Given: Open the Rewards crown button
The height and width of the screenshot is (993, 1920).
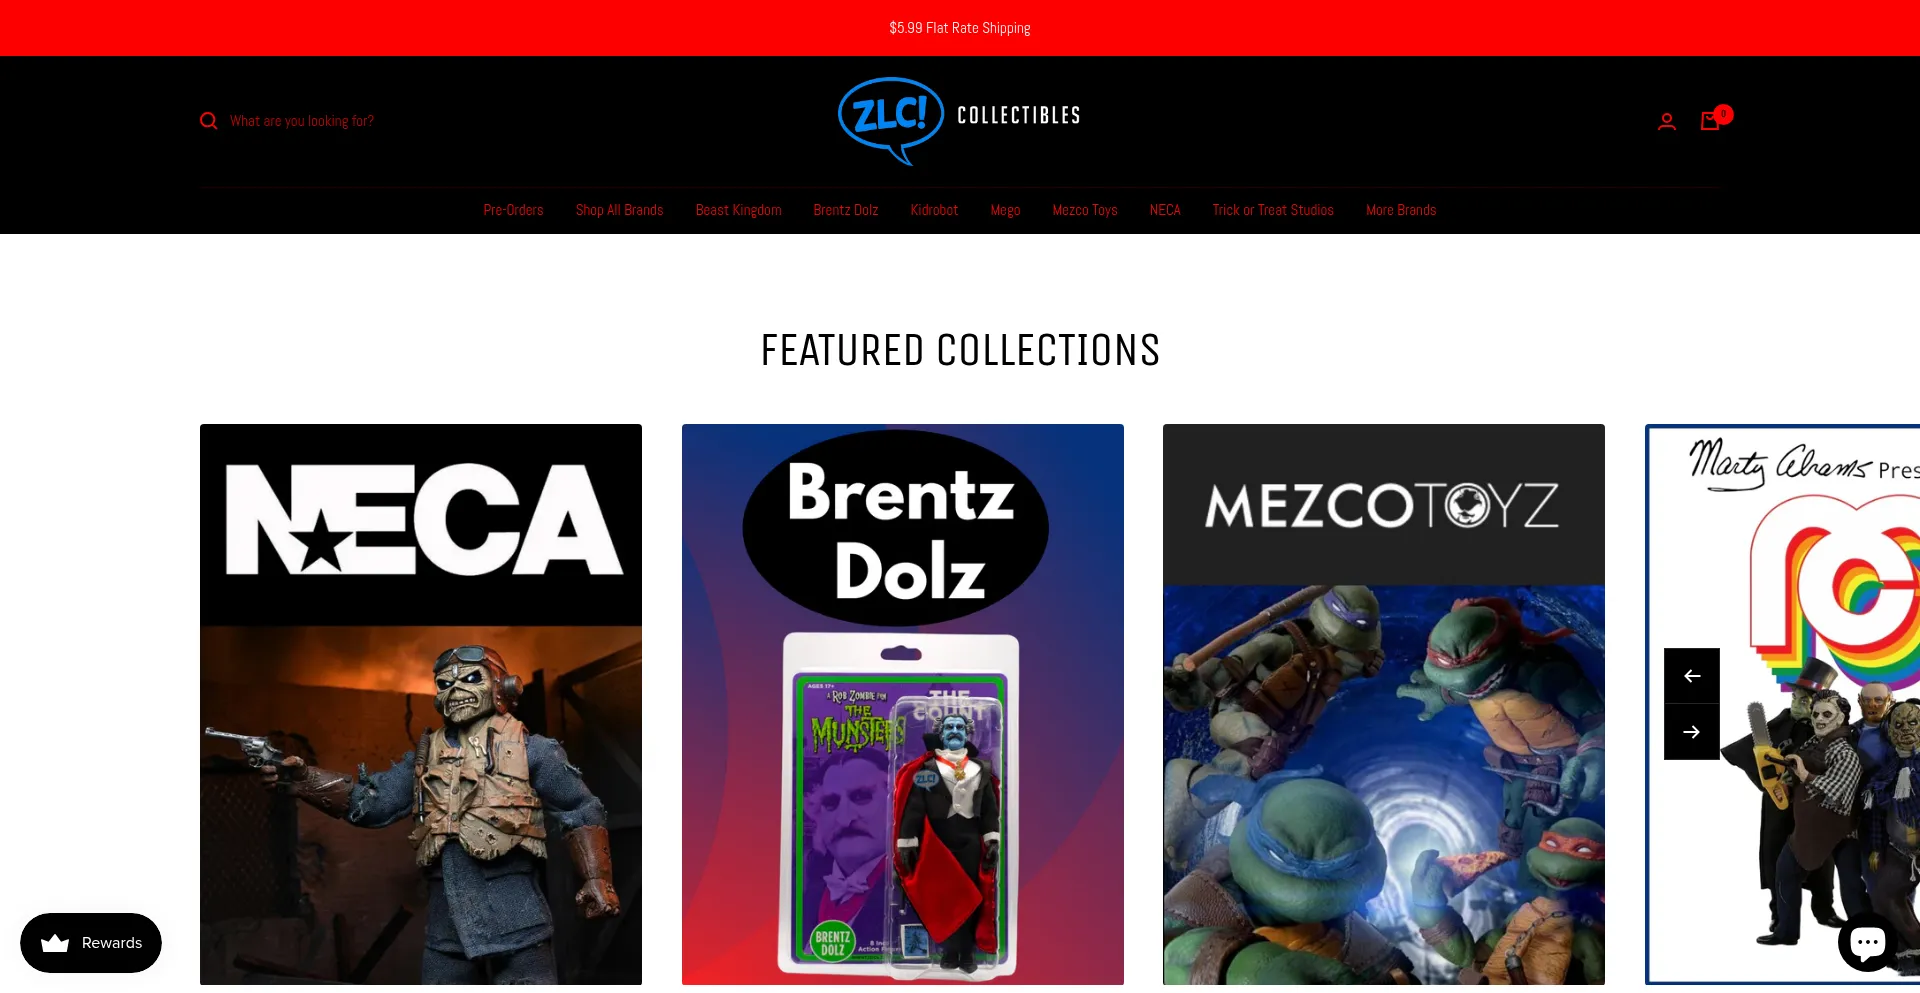Looking at the screenshot, I should pyautogui.click(x=91, y=943).
